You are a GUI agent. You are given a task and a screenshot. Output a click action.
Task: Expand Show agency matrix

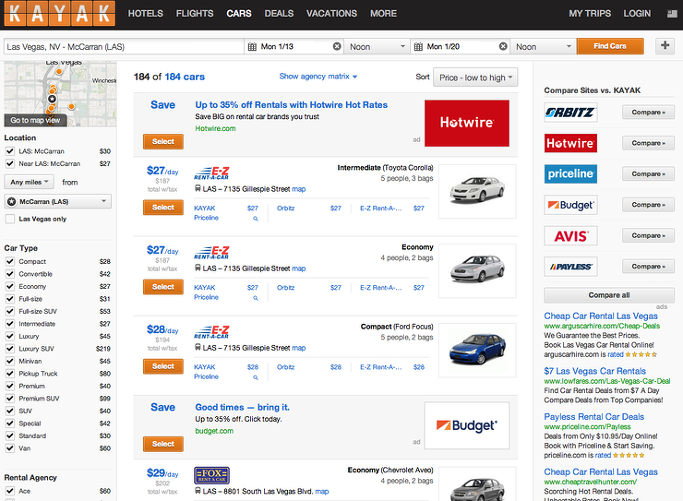pyautogui.click(x=318, y=76)
